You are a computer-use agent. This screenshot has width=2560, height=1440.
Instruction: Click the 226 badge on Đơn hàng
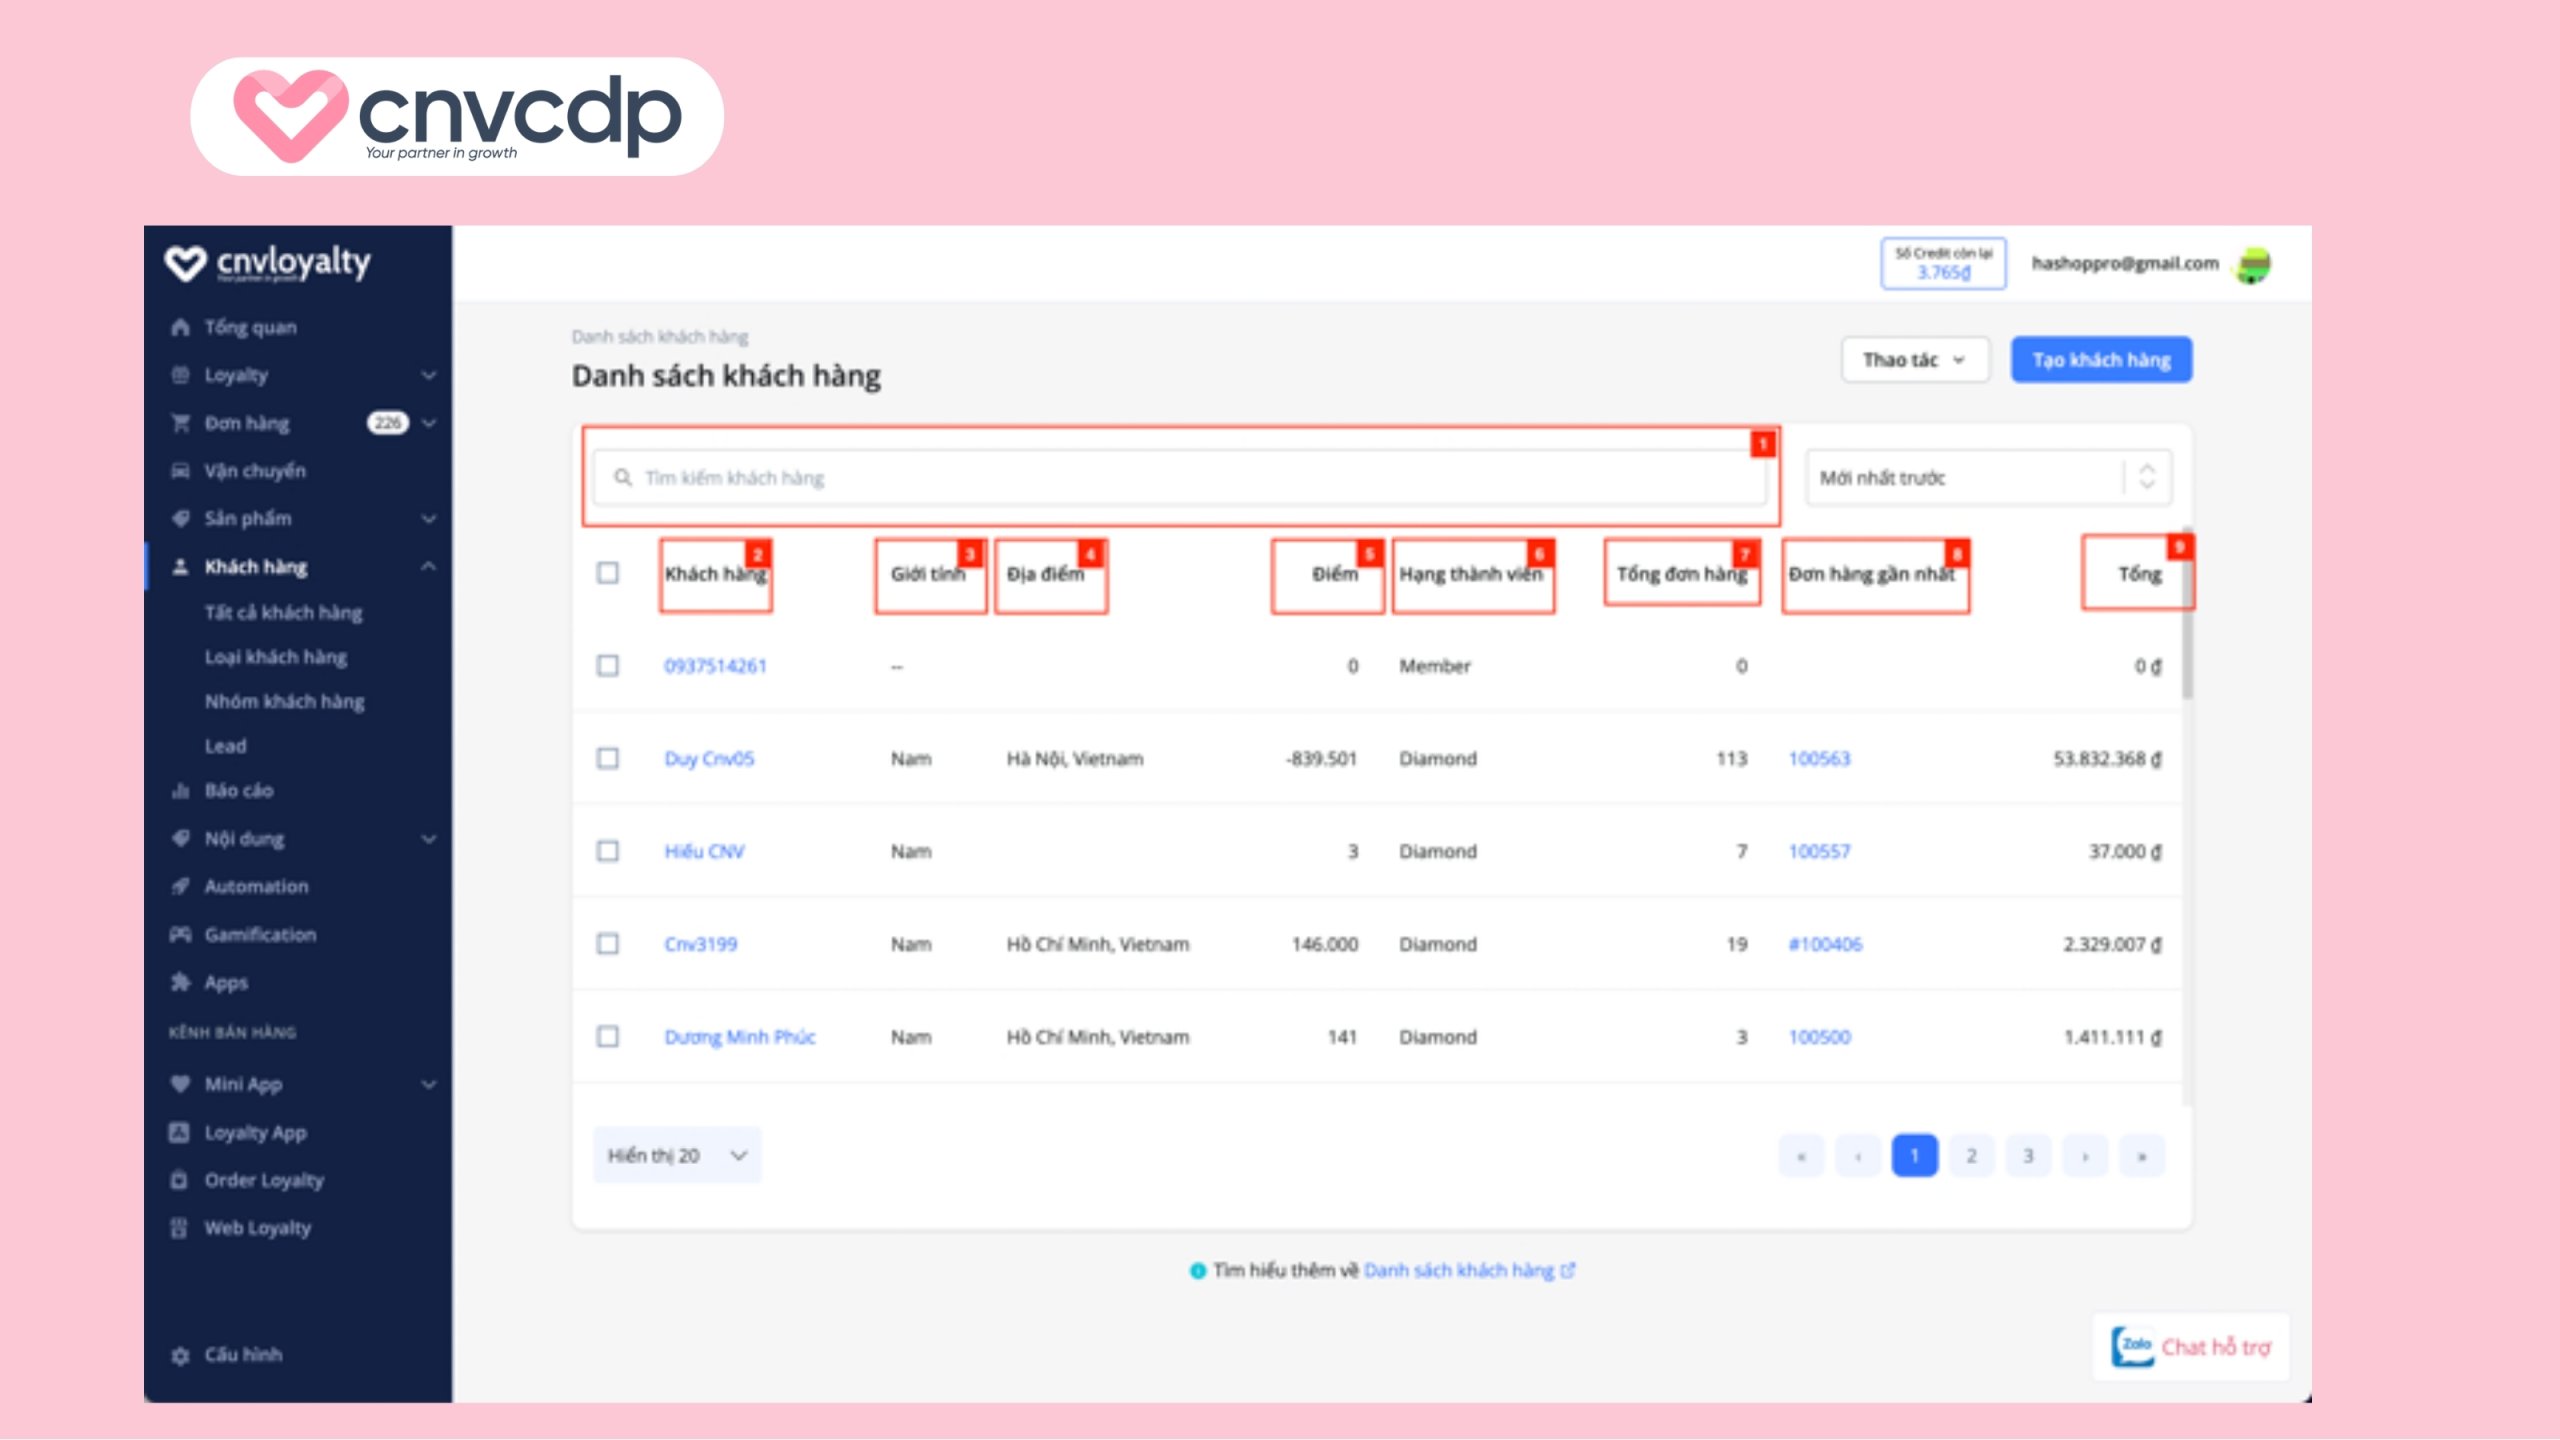(x=388, y=423)
